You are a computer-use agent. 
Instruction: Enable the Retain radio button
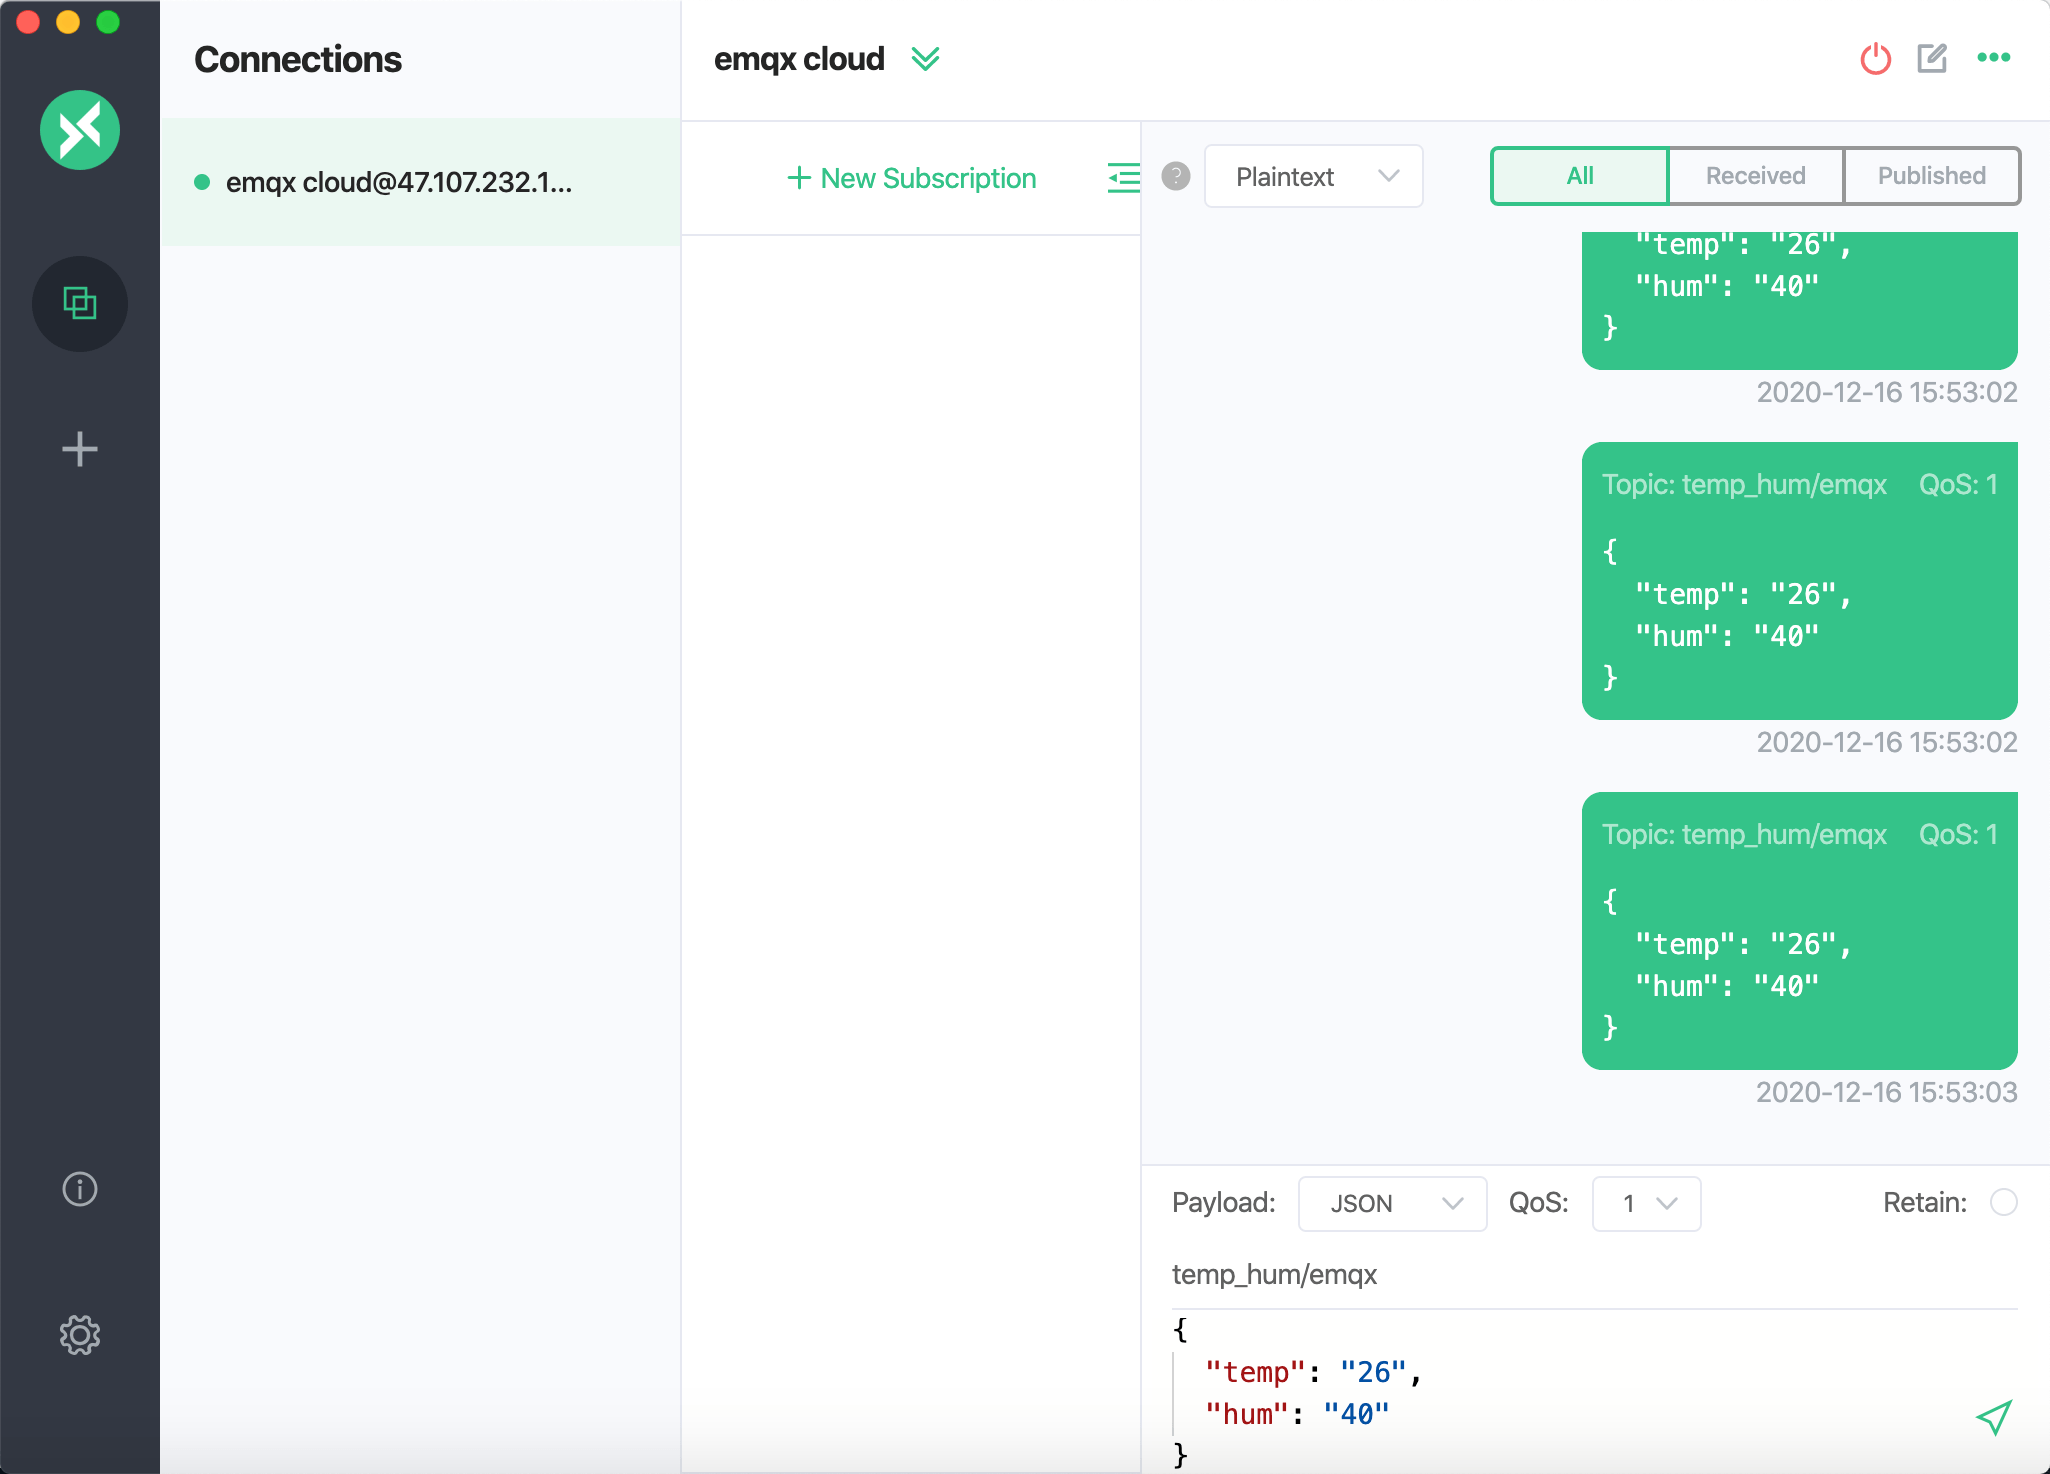pyautogui.click(x=2003, y=1202)
